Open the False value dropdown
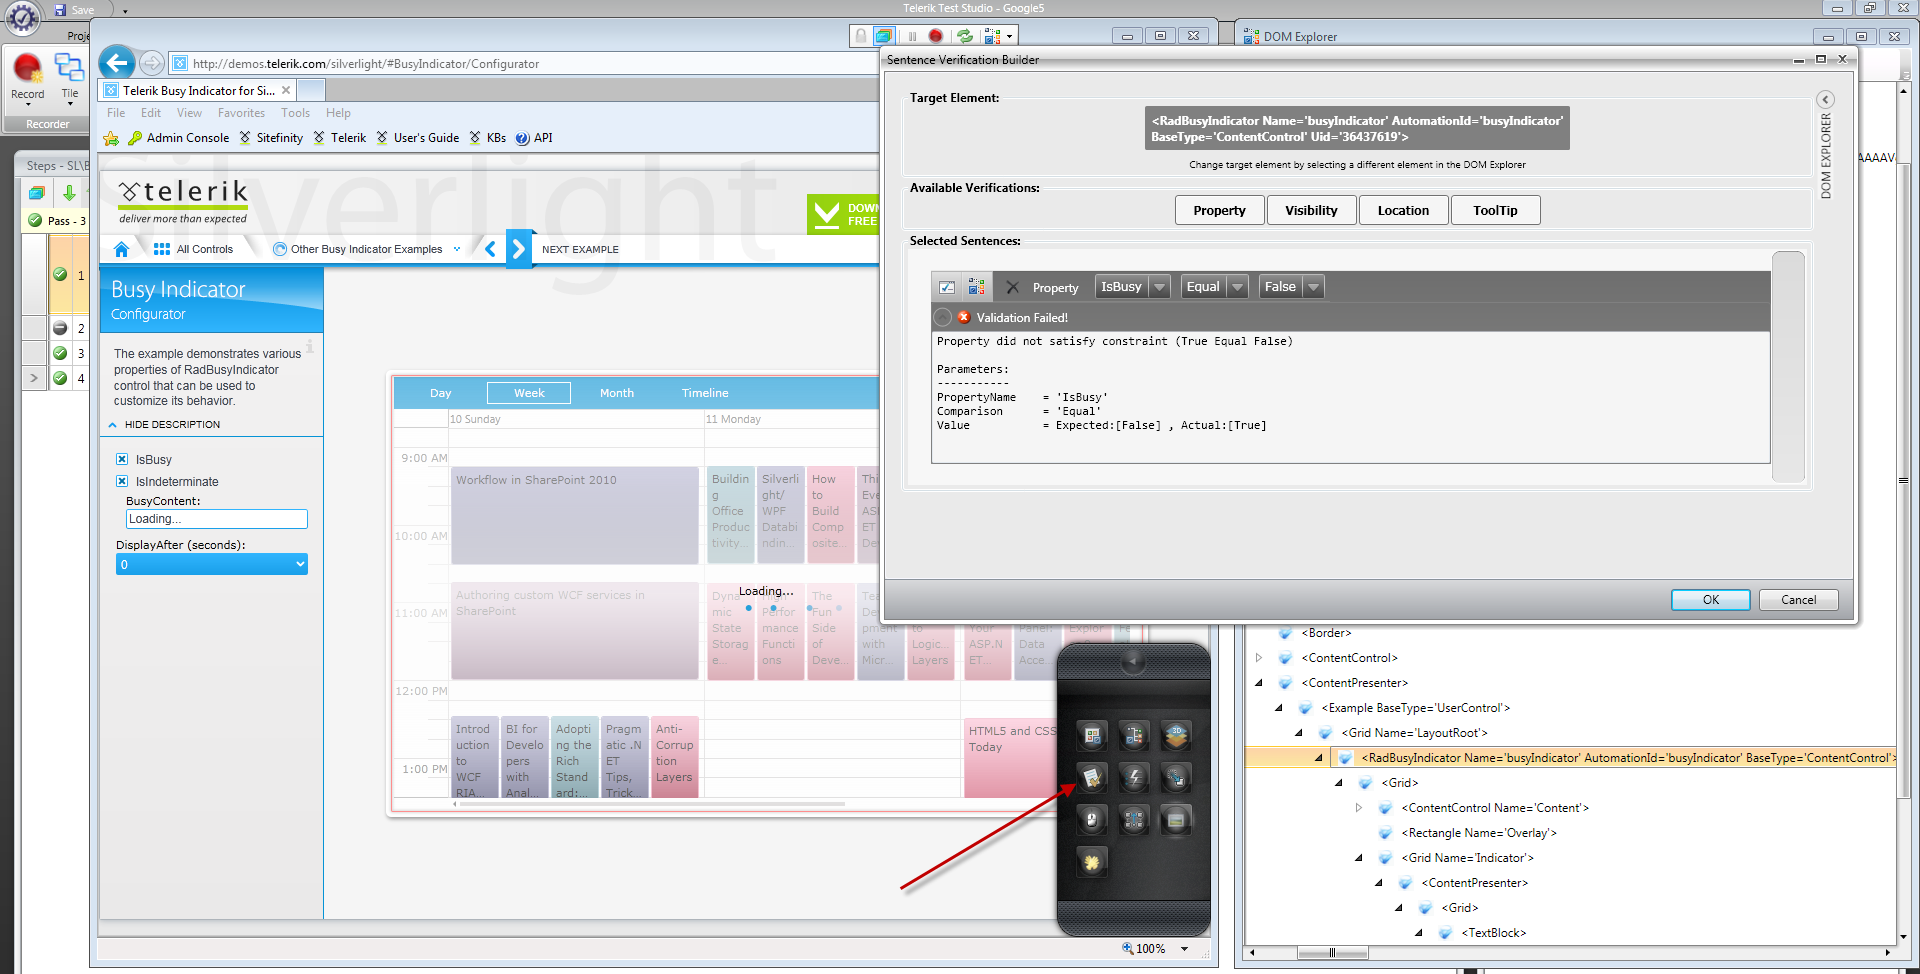 pyautogui.click(x=1314, y=287)
